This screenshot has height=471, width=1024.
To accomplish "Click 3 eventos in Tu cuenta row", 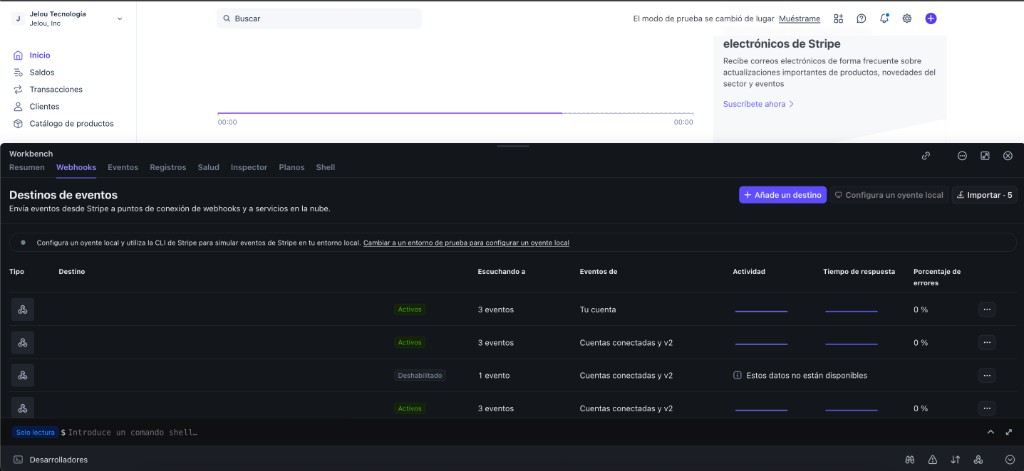I will 496,310.
